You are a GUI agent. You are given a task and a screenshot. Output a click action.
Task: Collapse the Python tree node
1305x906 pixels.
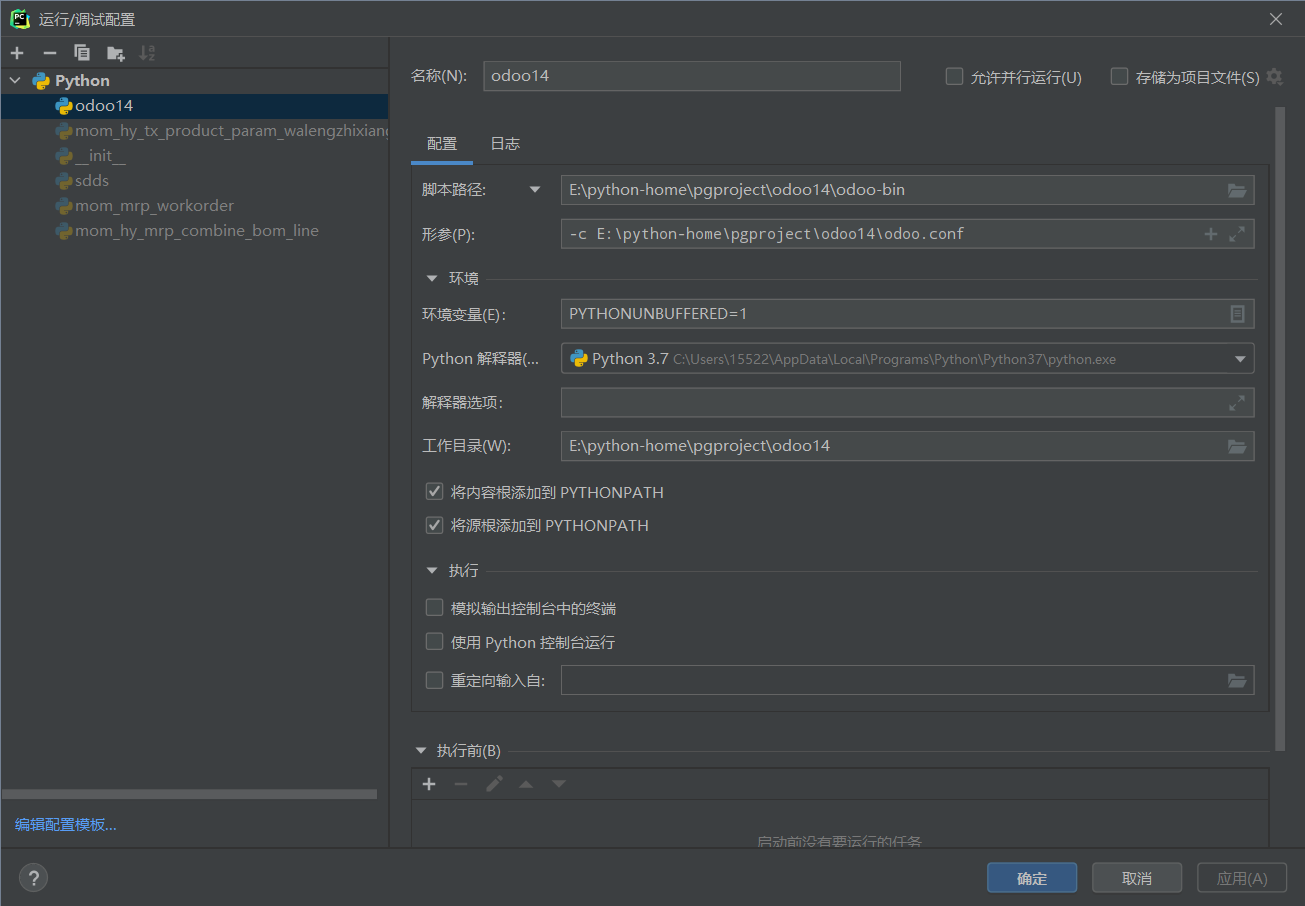click(x=15, y=81)
